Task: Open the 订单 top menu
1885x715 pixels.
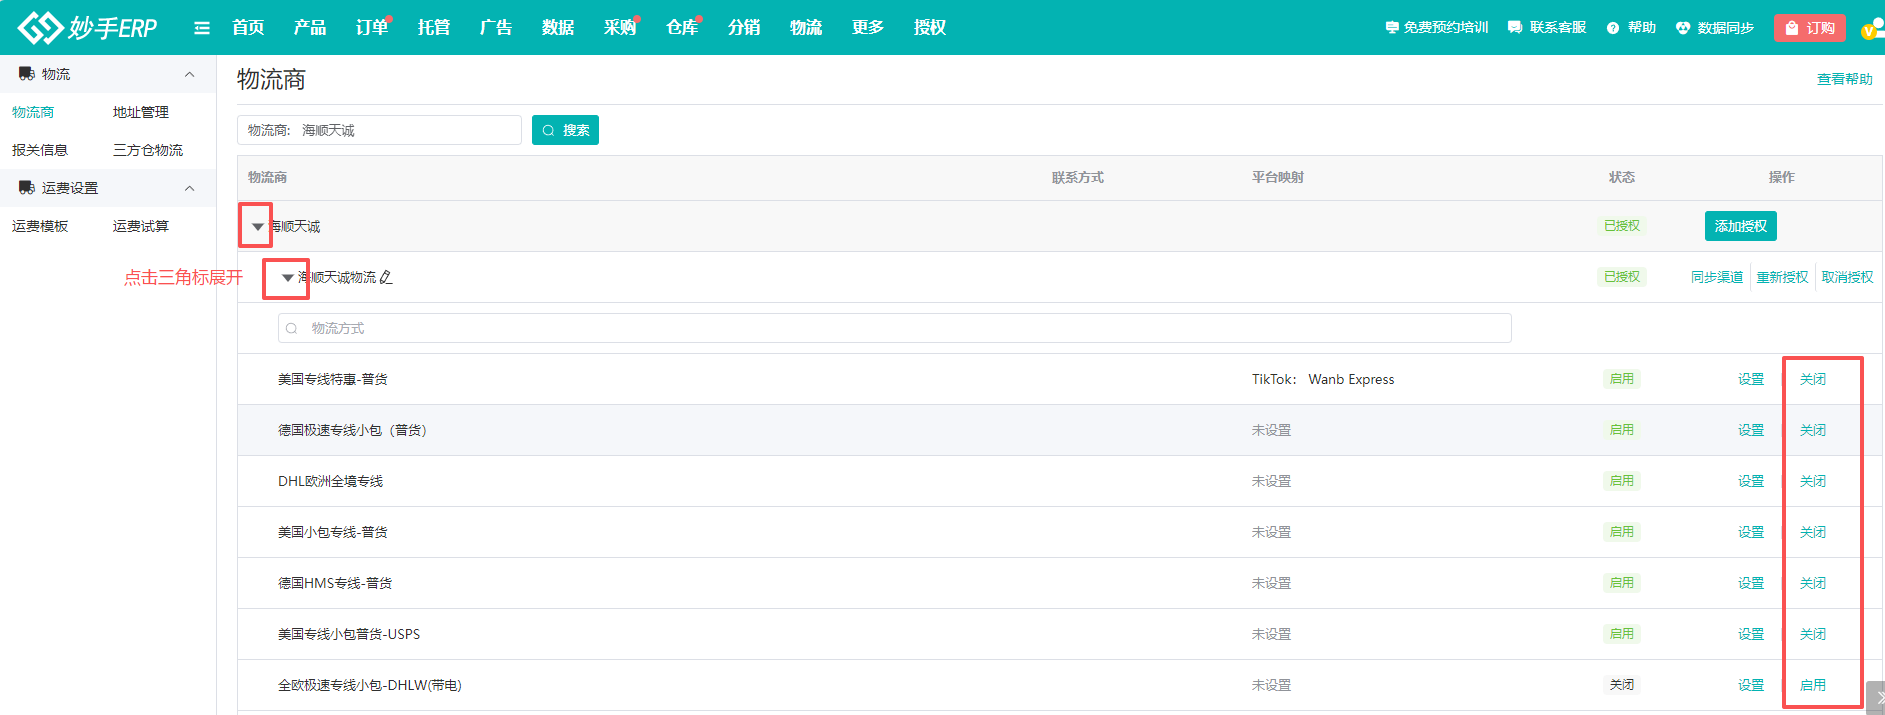Action: pos(372,28)
